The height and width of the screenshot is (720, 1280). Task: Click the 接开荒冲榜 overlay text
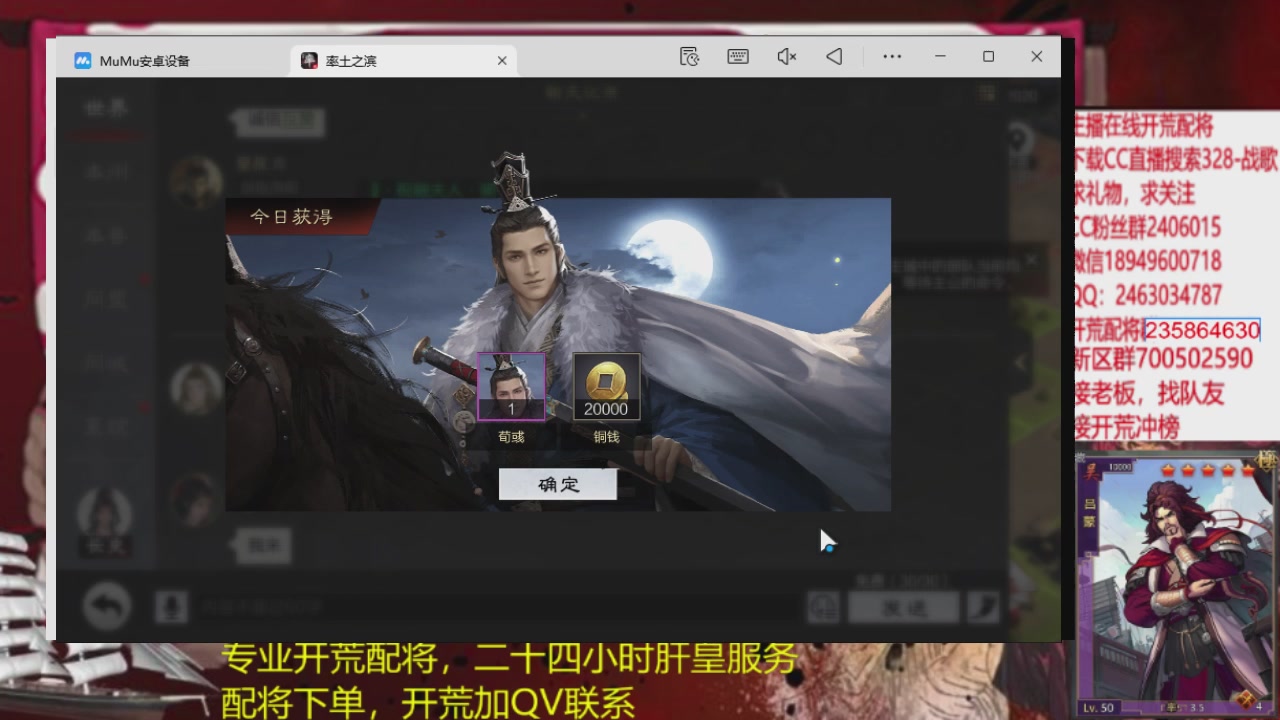[x=1127, y=427]
